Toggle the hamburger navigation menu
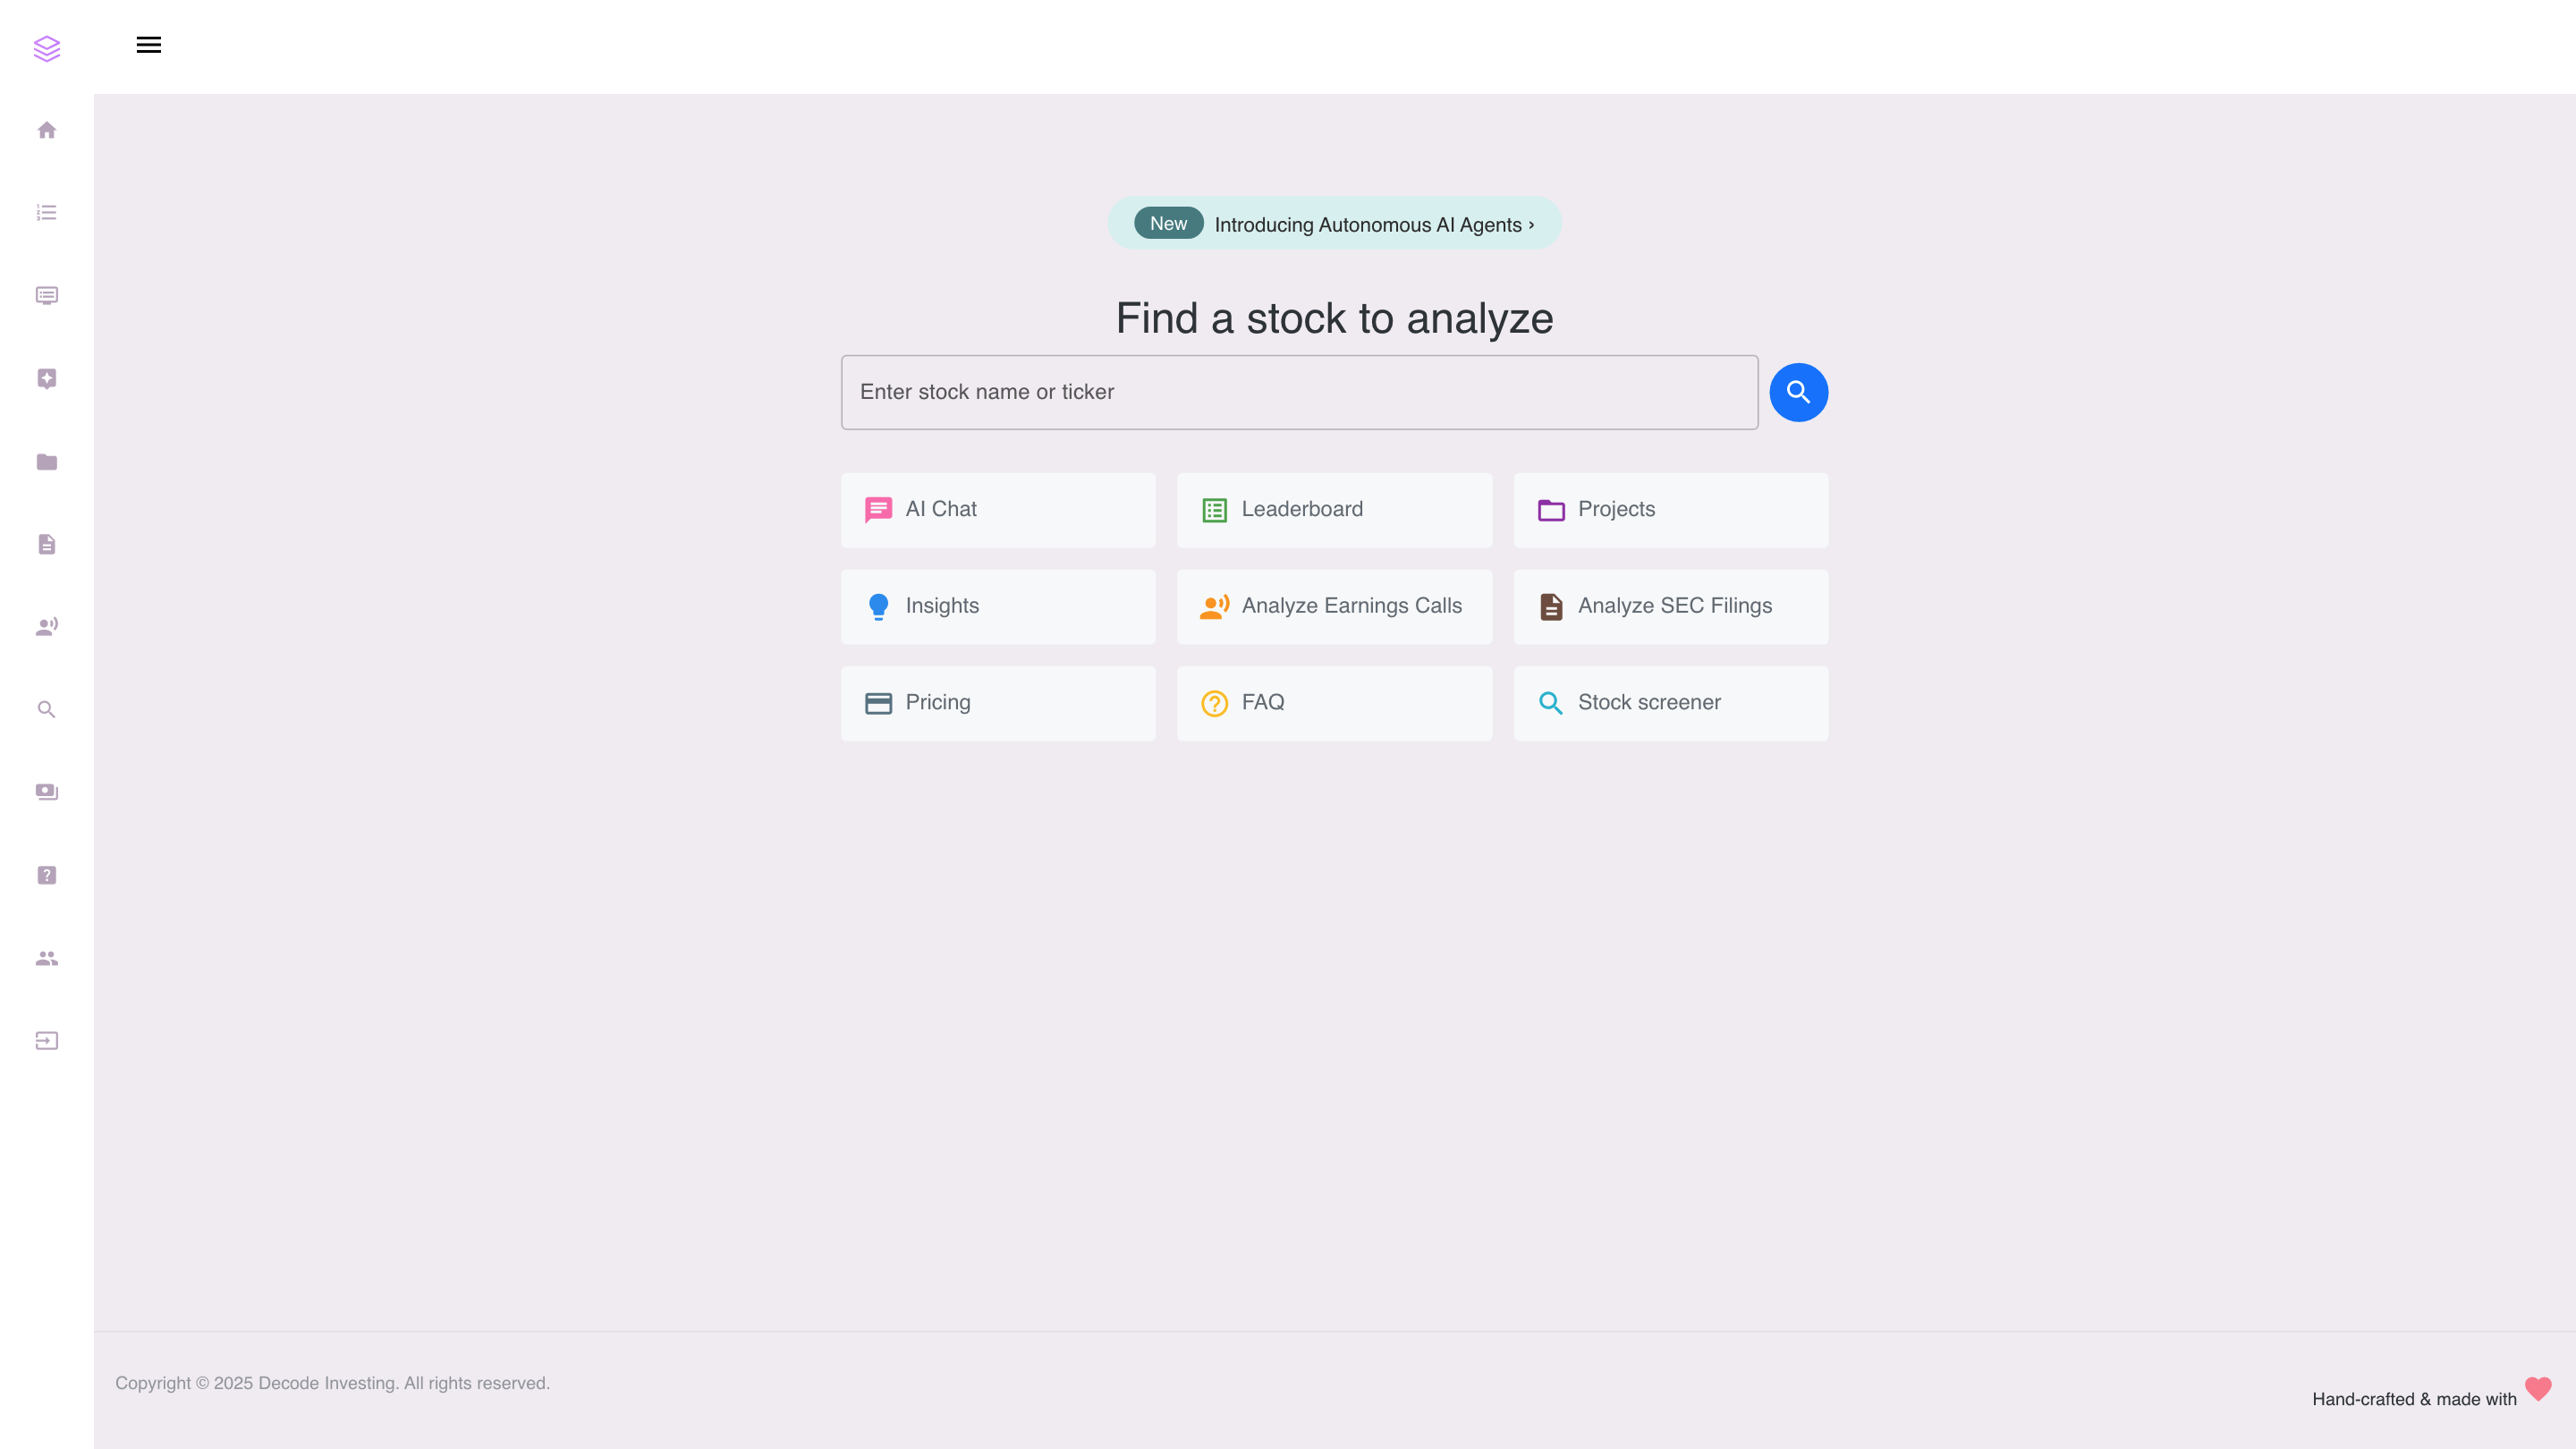This screenshot has width=2576, height=1449. (x=149, y=44)
